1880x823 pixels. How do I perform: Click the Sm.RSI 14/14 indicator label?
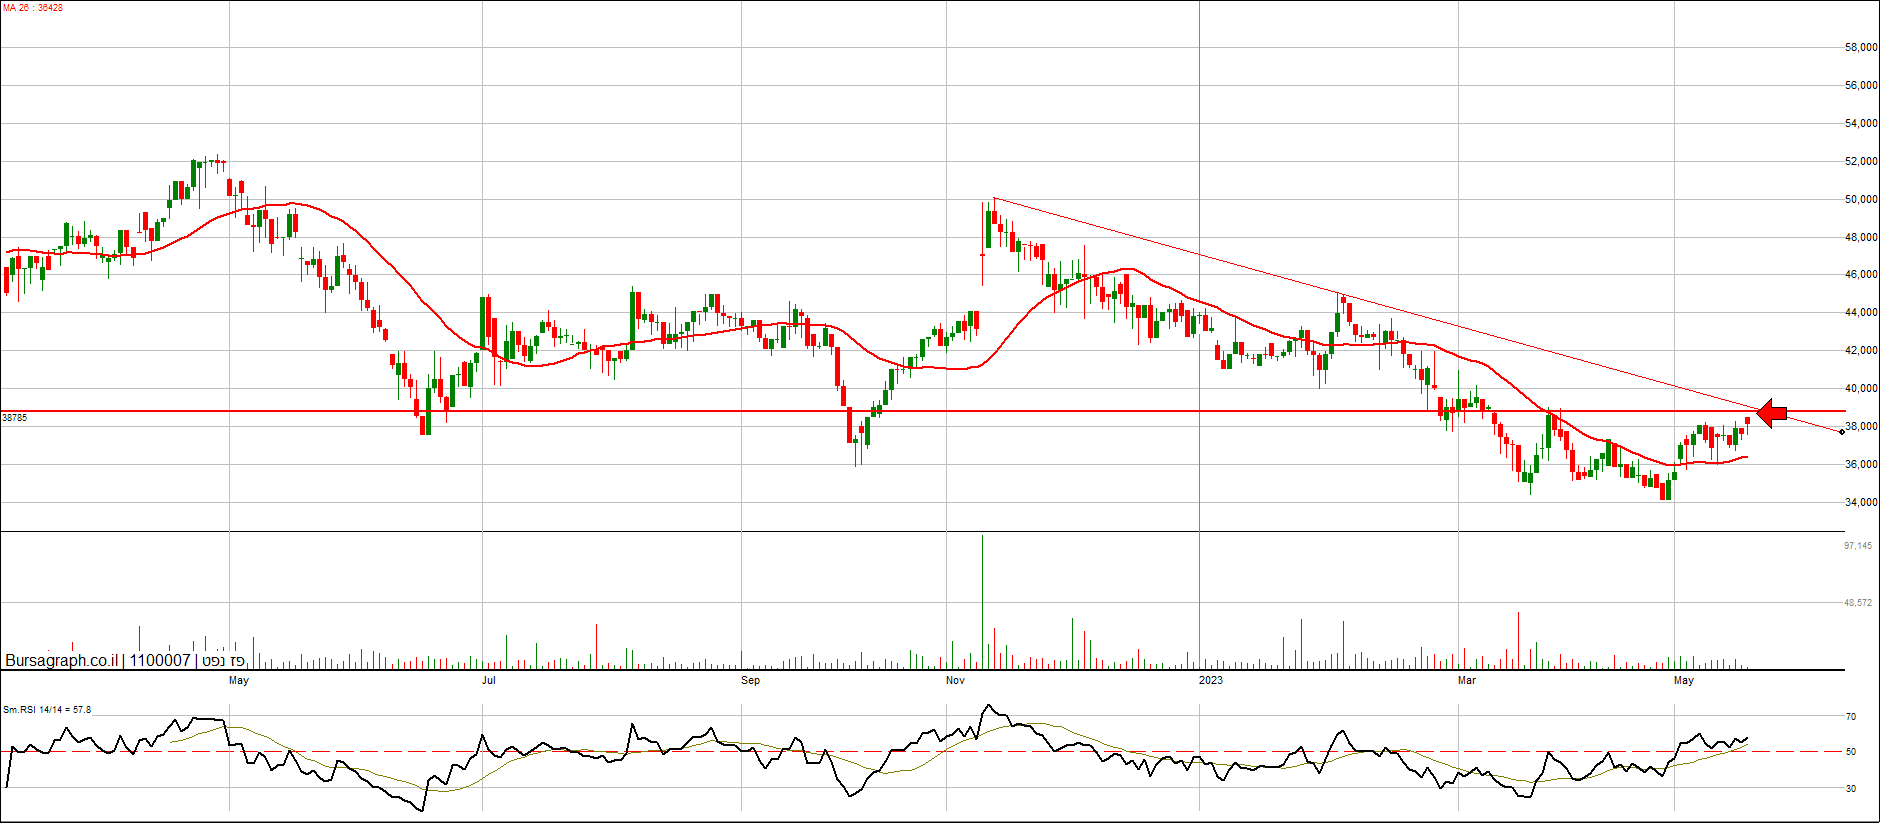click(47, 710)
